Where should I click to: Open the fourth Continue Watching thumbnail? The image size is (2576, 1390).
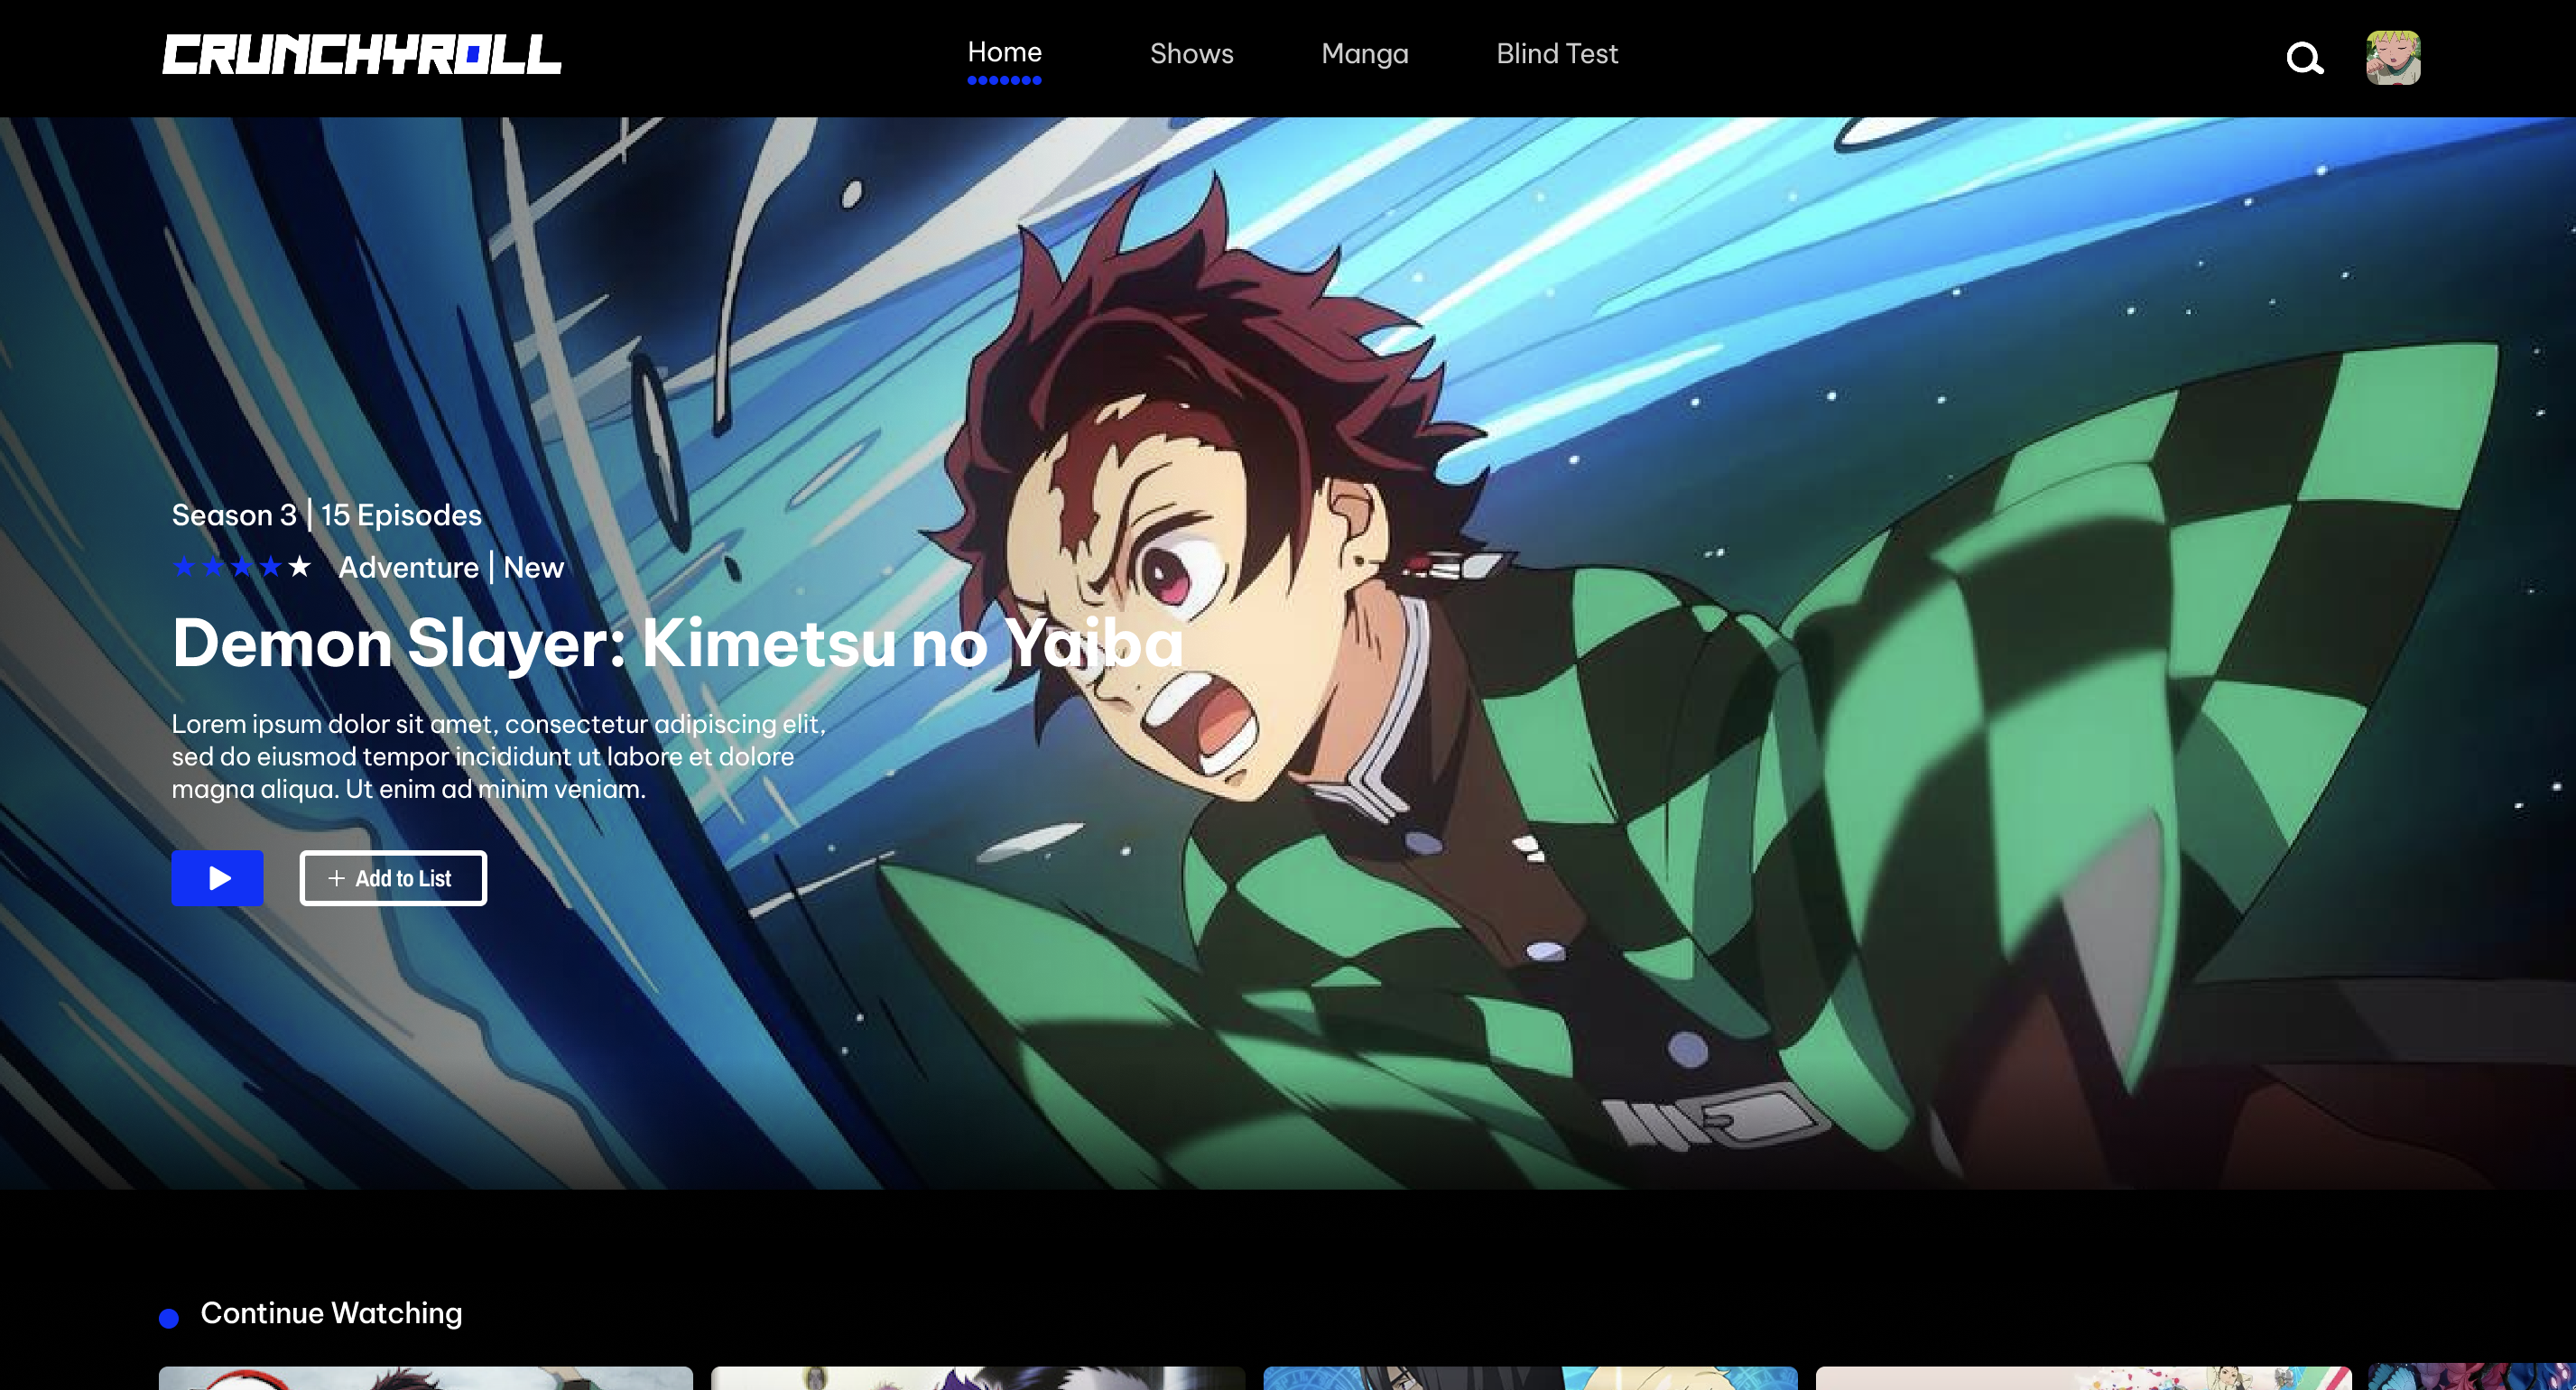2083,1378
